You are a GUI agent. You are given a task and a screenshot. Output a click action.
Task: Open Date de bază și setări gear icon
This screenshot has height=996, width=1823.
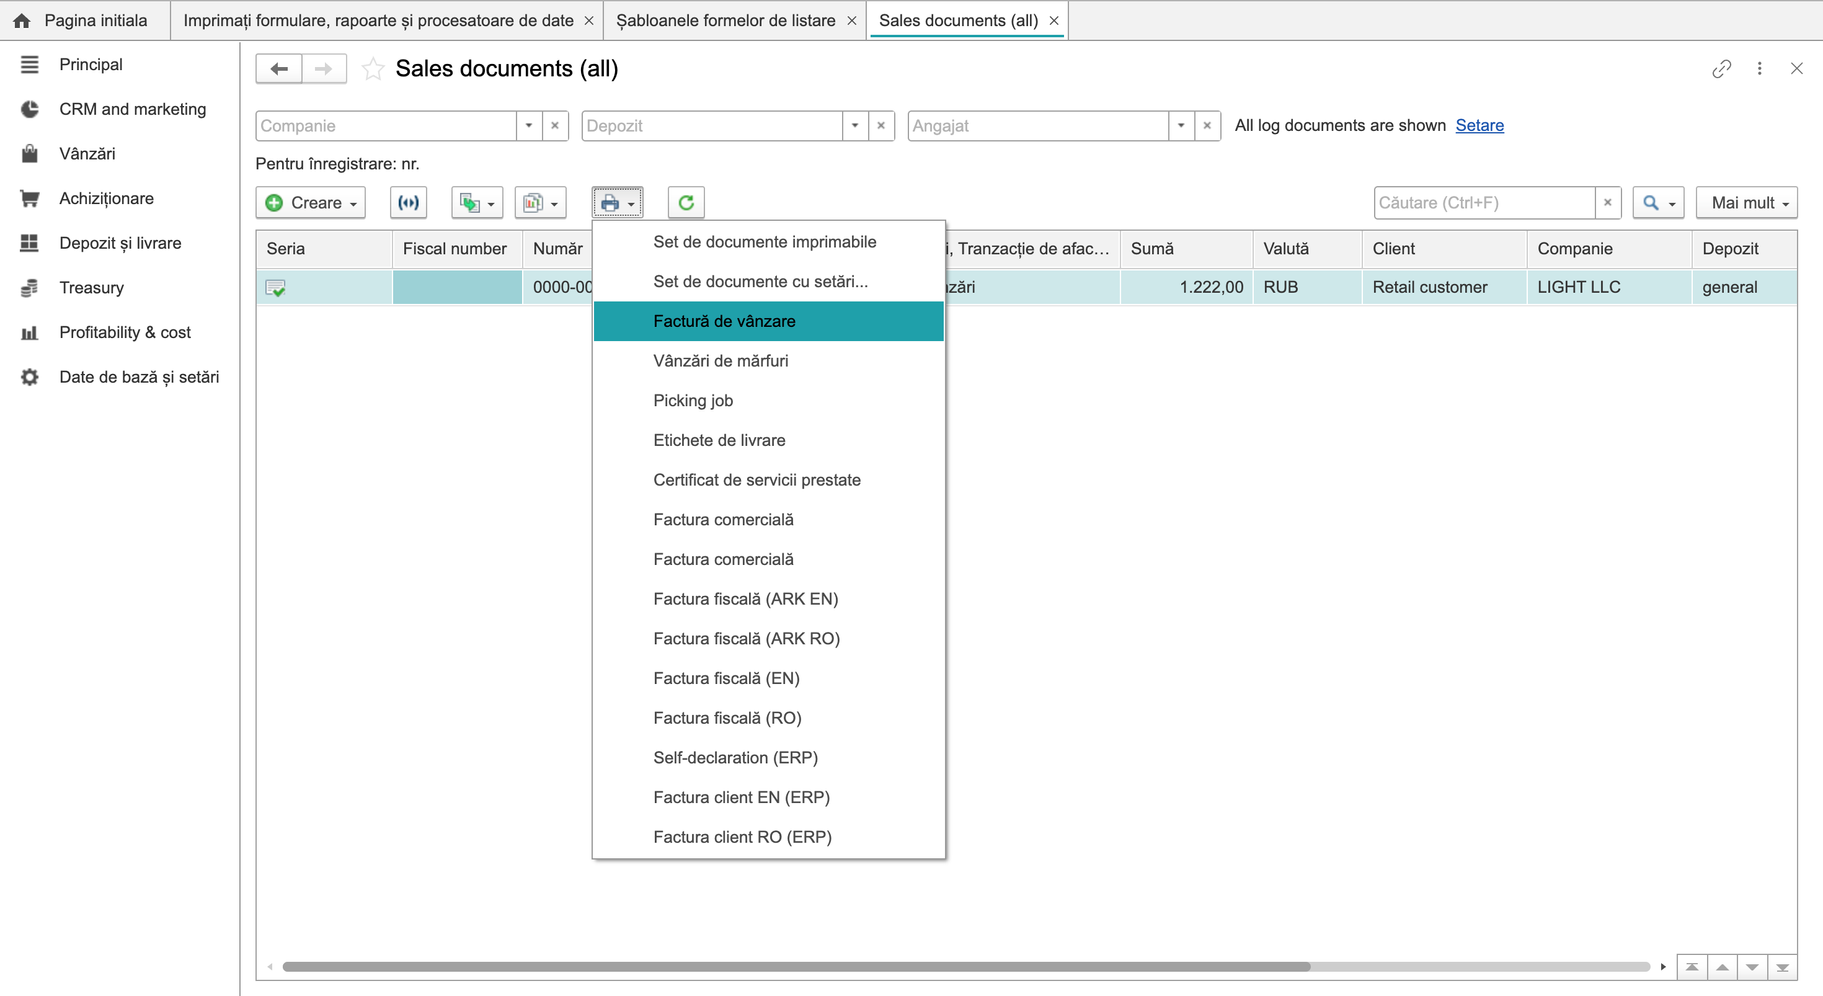point(30,377)
